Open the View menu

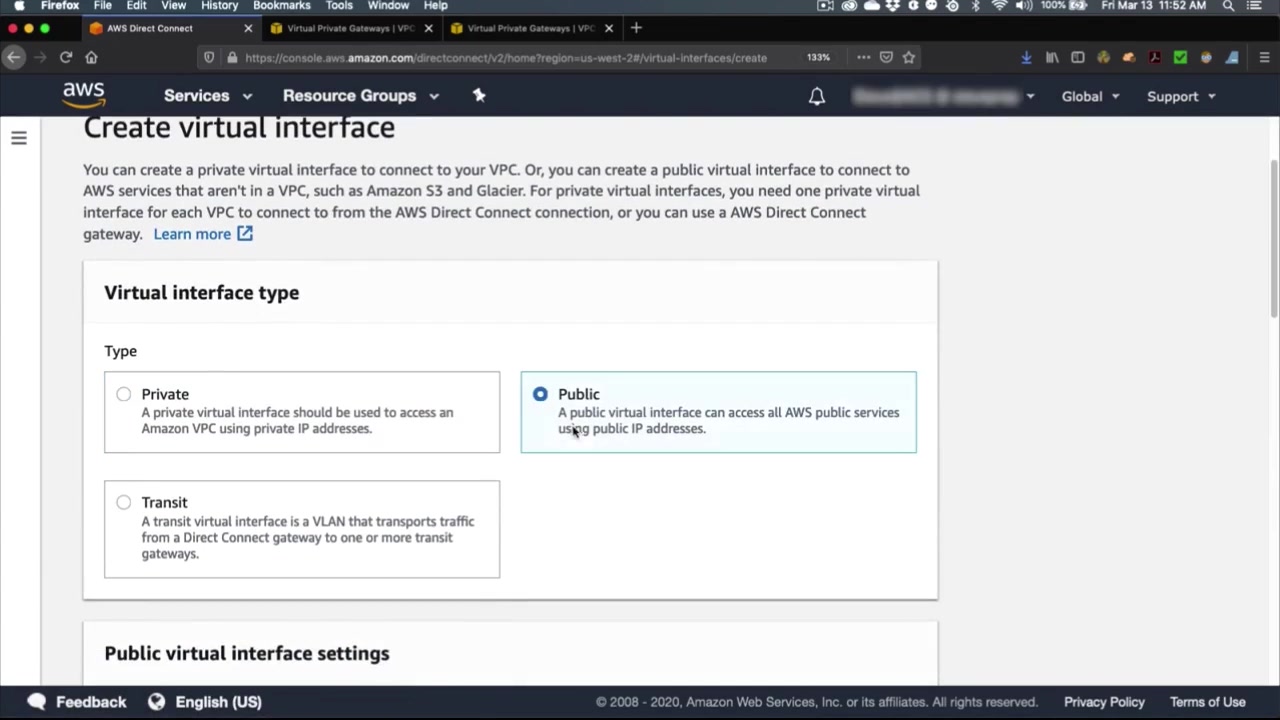point(174,6)
